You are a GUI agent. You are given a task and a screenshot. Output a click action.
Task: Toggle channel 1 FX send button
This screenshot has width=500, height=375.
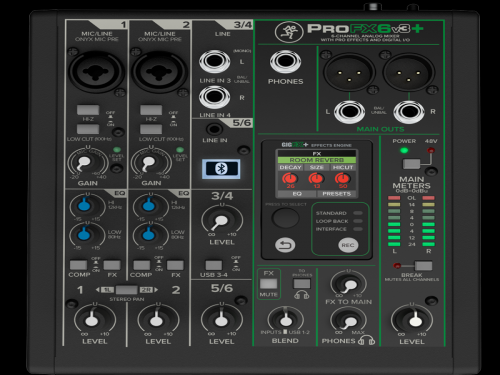pyautogui.click(x=112, y=265)
